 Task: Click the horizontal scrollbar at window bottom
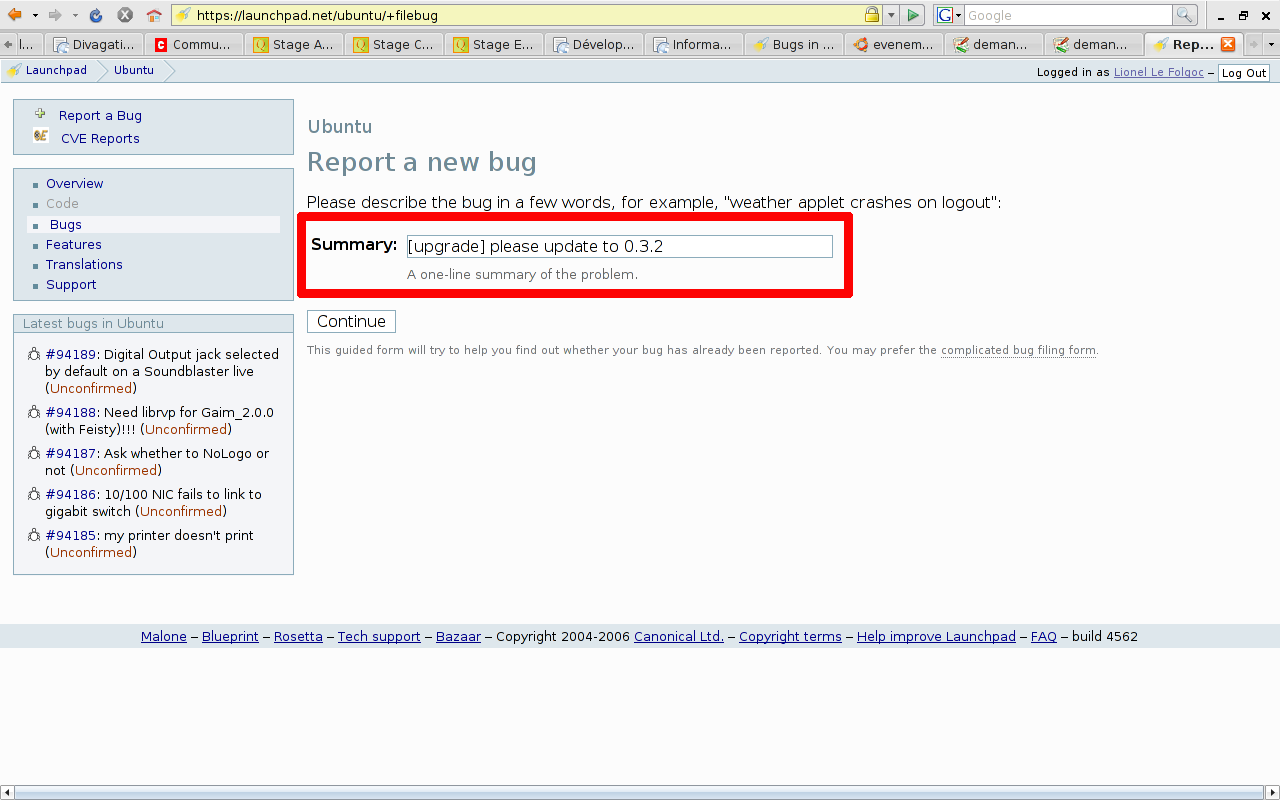pyautogui.click(x=640, y=793)
